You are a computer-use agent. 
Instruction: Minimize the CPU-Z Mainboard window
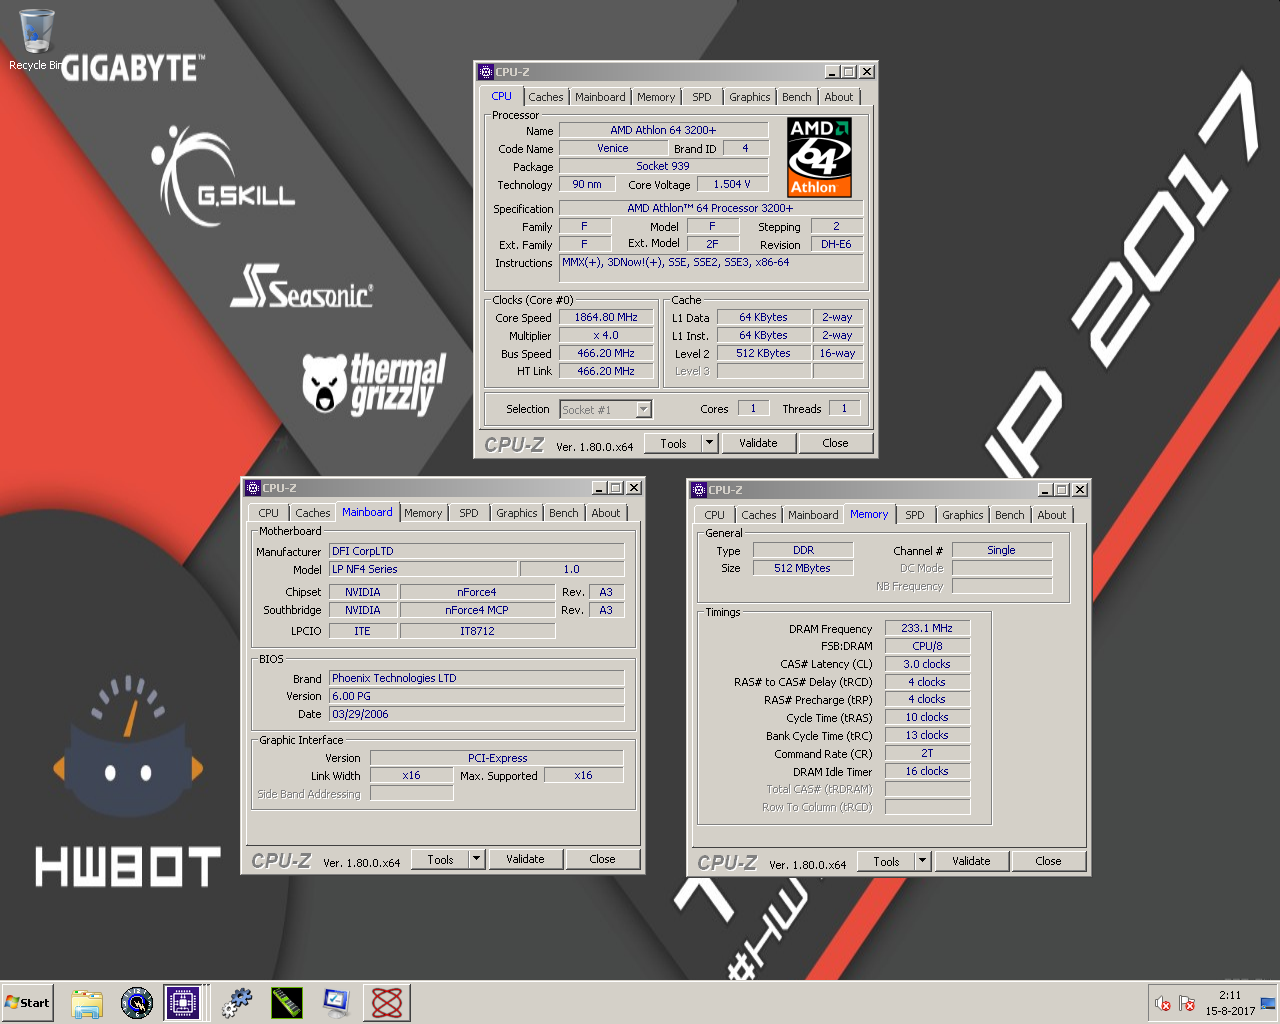(599, 488)
